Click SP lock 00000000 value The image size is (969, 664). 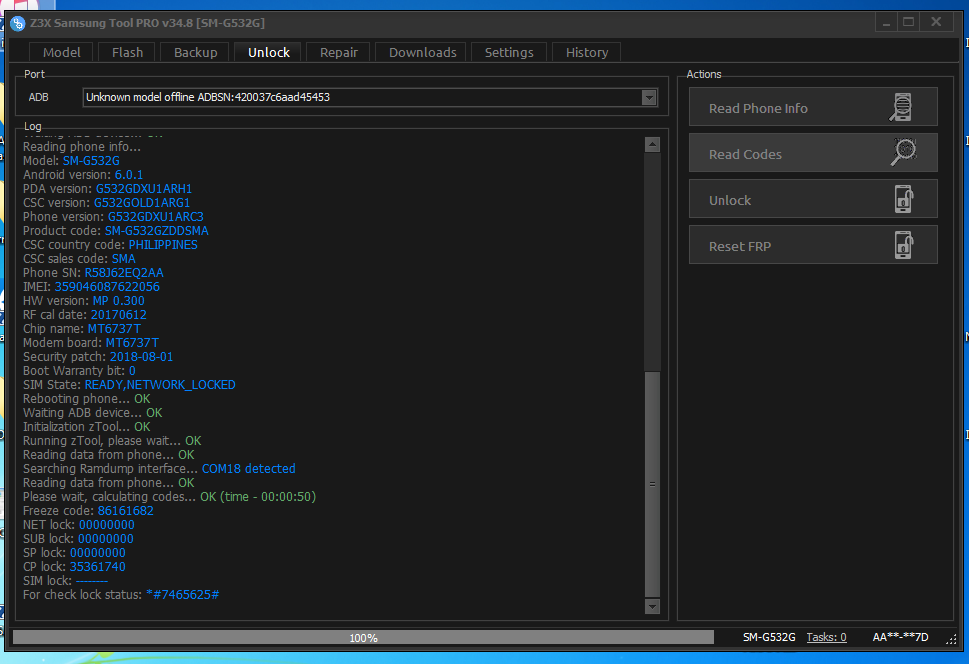pos(98,553)
